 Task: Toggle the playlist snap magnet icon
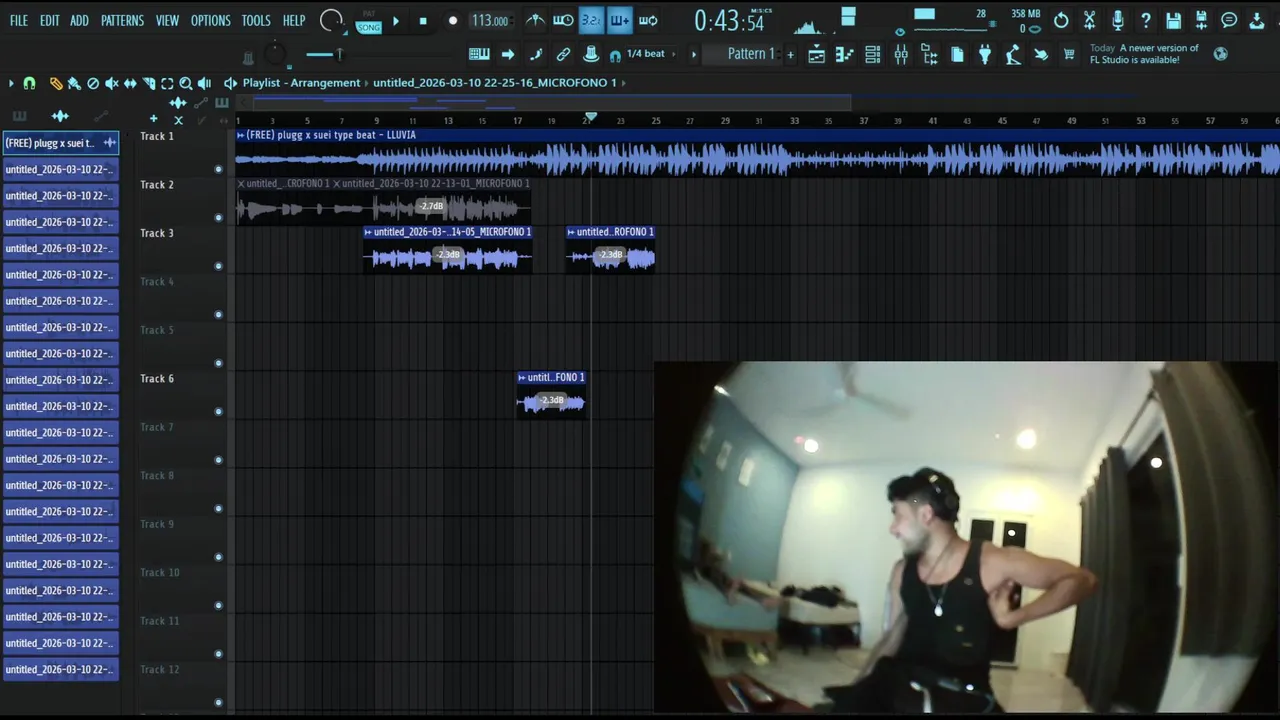click(29, 83)
